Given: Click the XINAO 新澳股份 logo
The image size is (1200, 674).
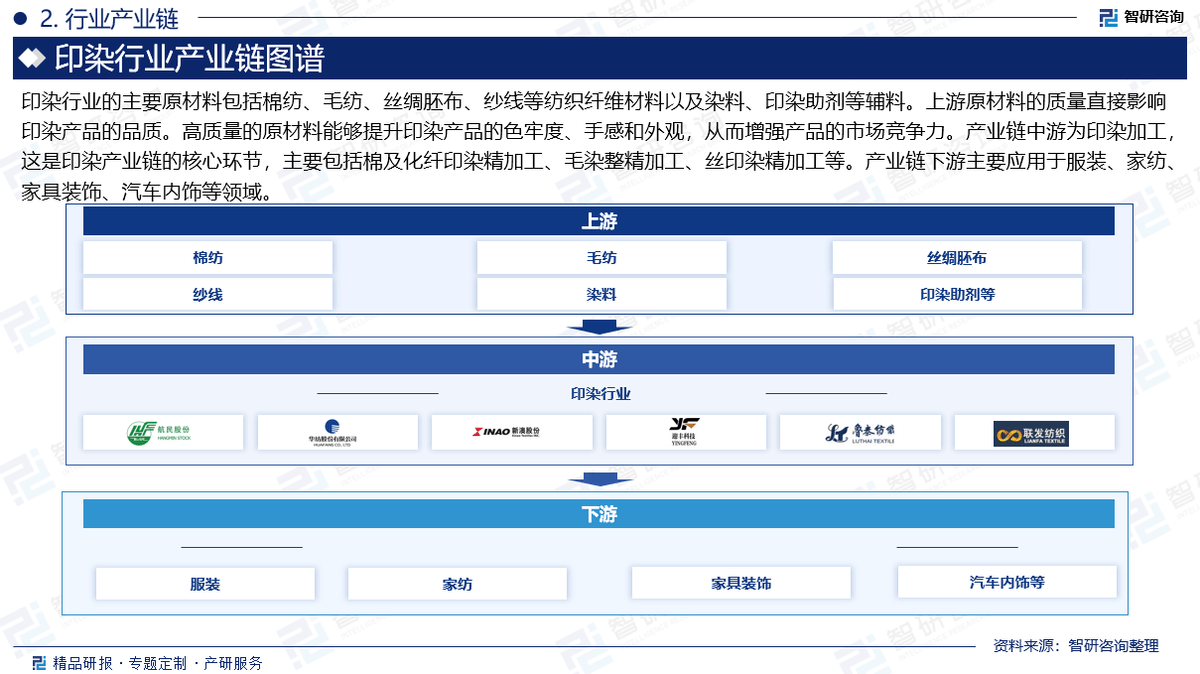Looking at the screenshot, I should click(x=511, y=432).
